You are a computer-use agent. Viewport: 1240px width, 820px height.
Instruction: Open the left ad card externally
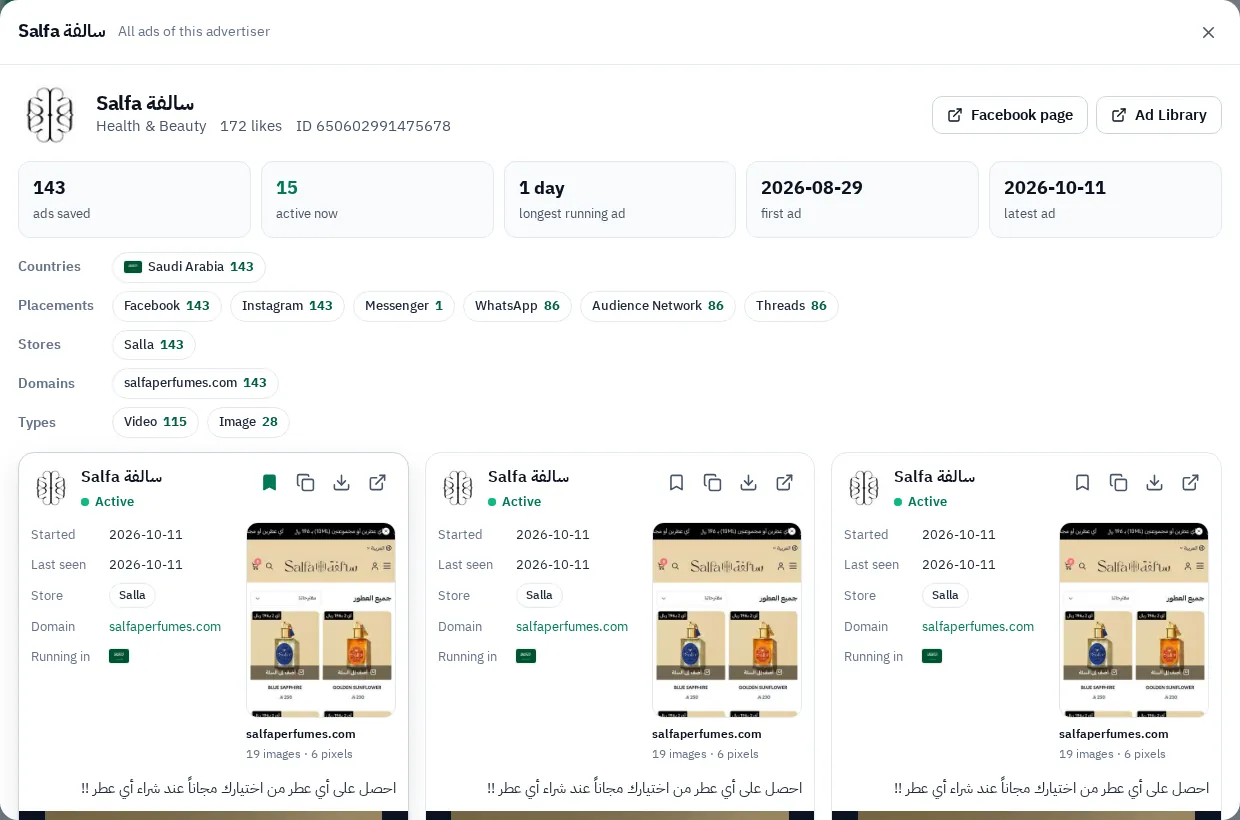pyautogui.click(x=378, y=483)
